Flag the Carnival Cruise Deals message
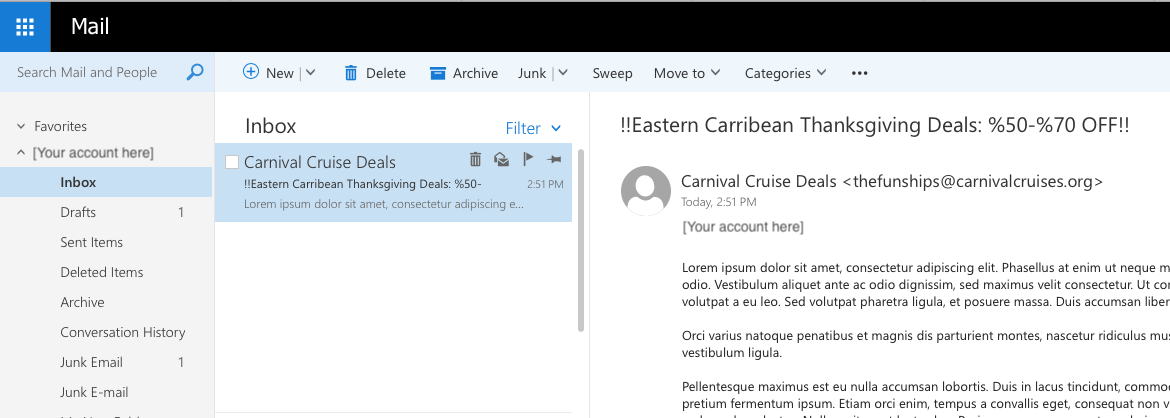This screenshot has width=1170, height=418. click(529, 159)
